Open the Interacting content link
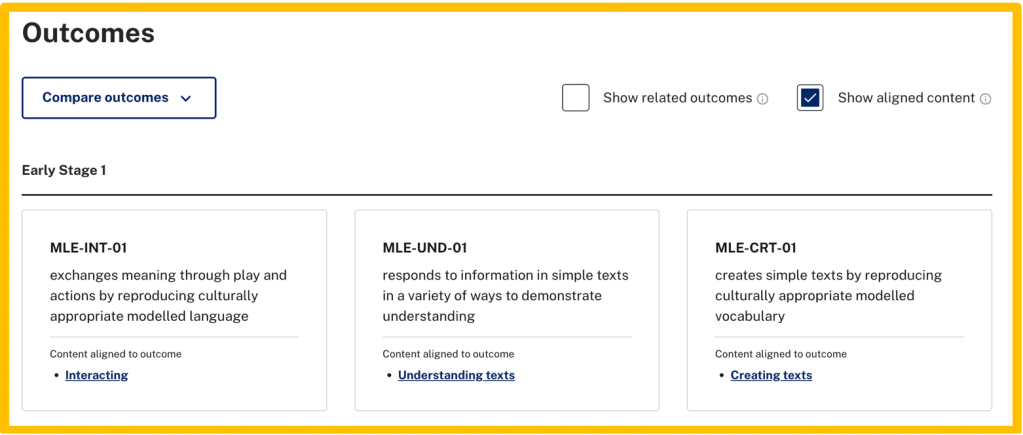1023x435 pixels. tap(96, 376)
